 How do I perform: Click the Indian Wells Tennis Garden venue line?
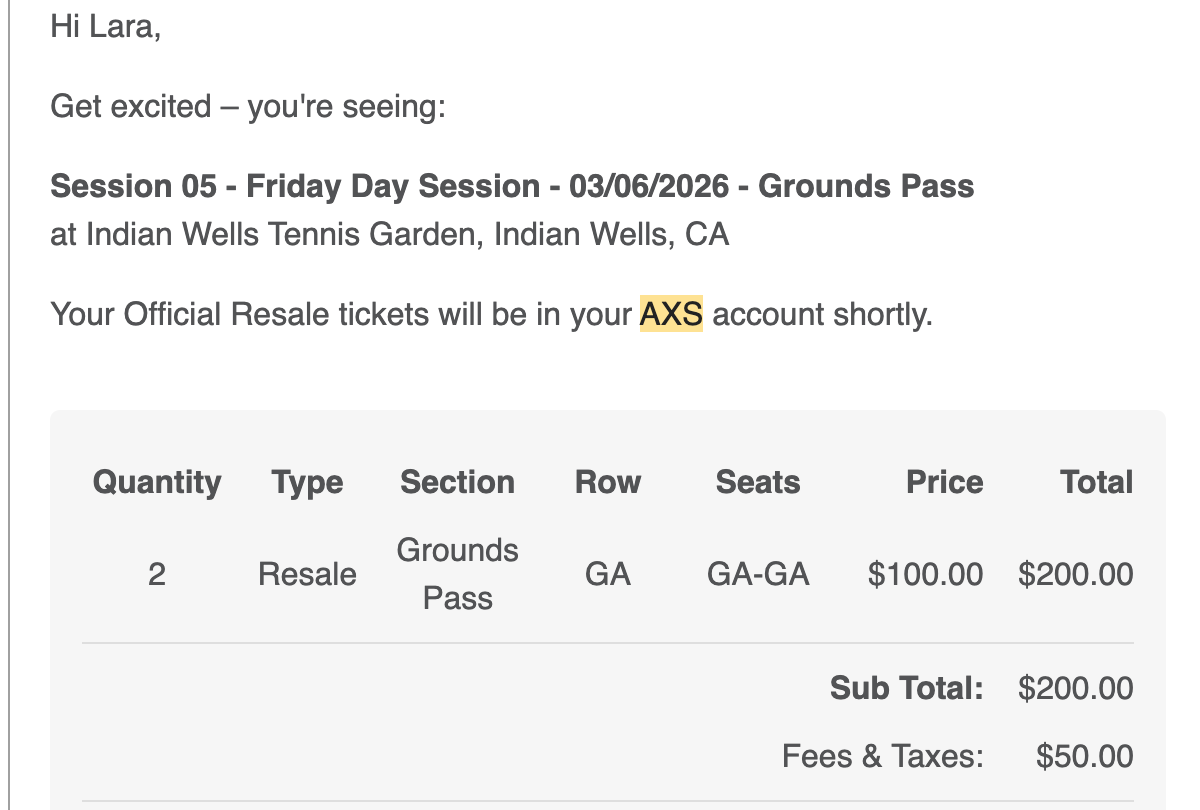coord(389,234)
